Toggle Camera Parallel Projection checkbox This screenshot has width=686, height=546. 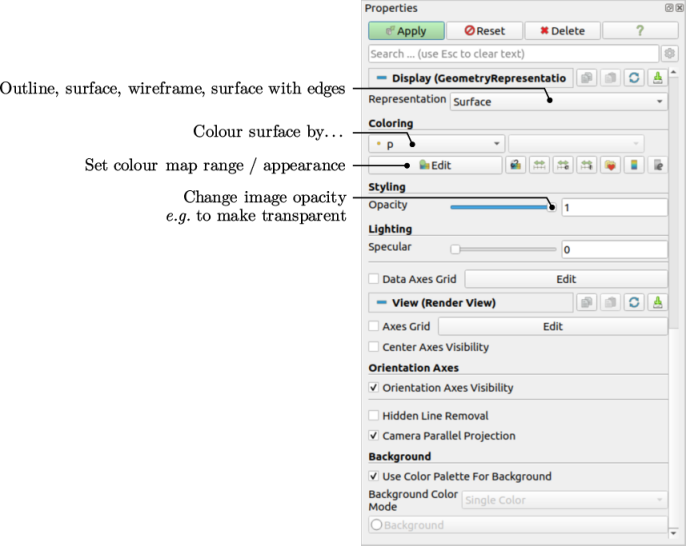(x=374, y=436)
